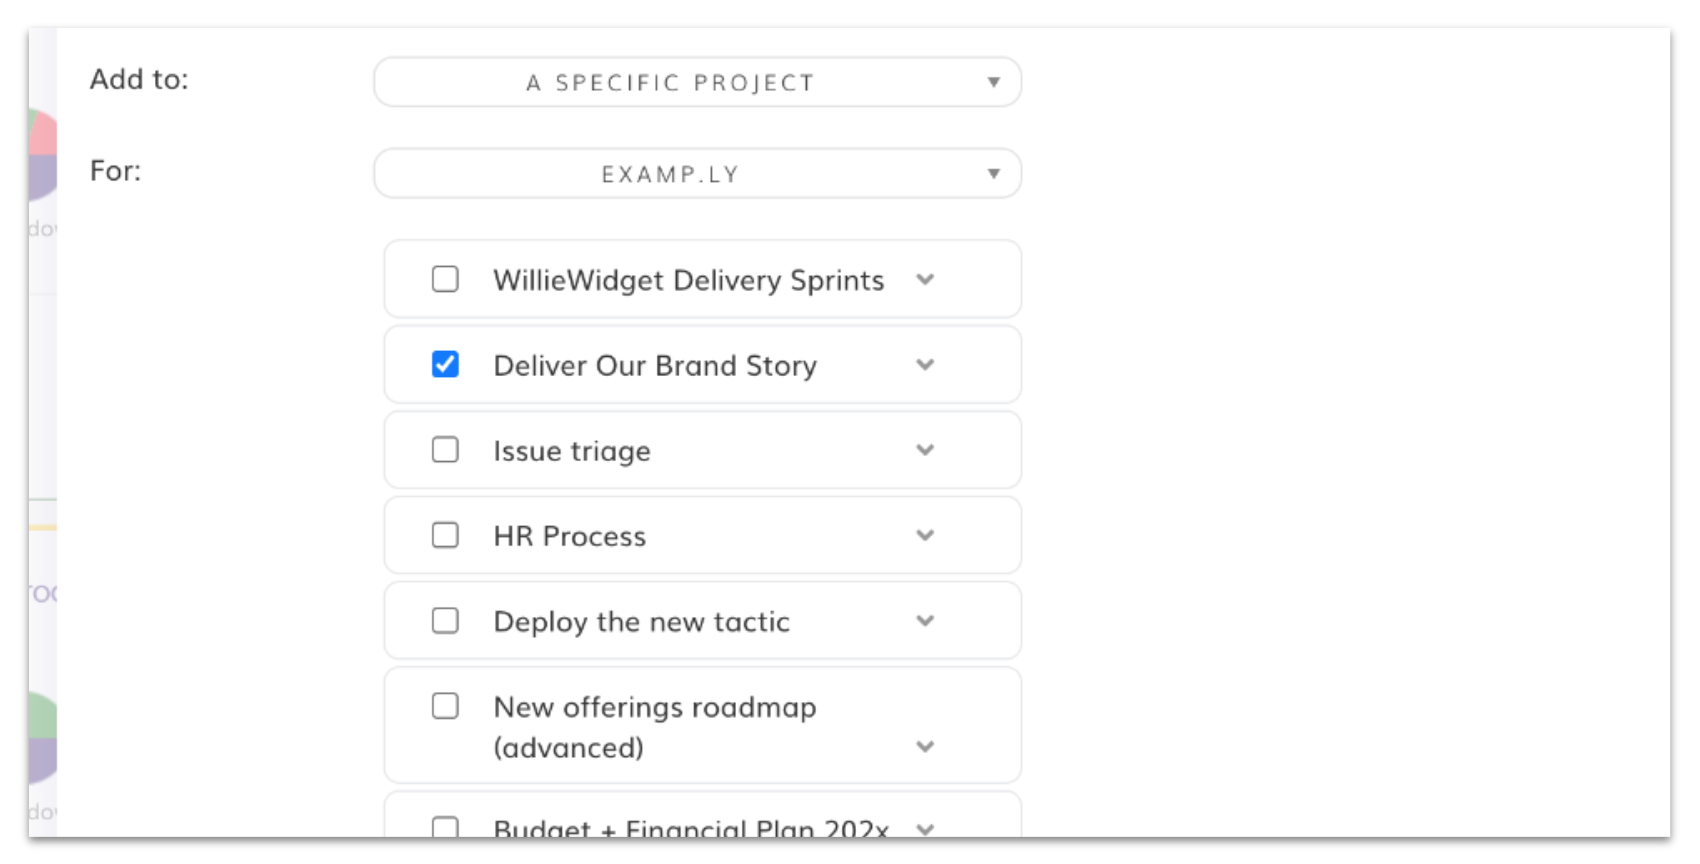Expand the HR Process chevron
Screen dimensions: 1700x864
(925, 536)
